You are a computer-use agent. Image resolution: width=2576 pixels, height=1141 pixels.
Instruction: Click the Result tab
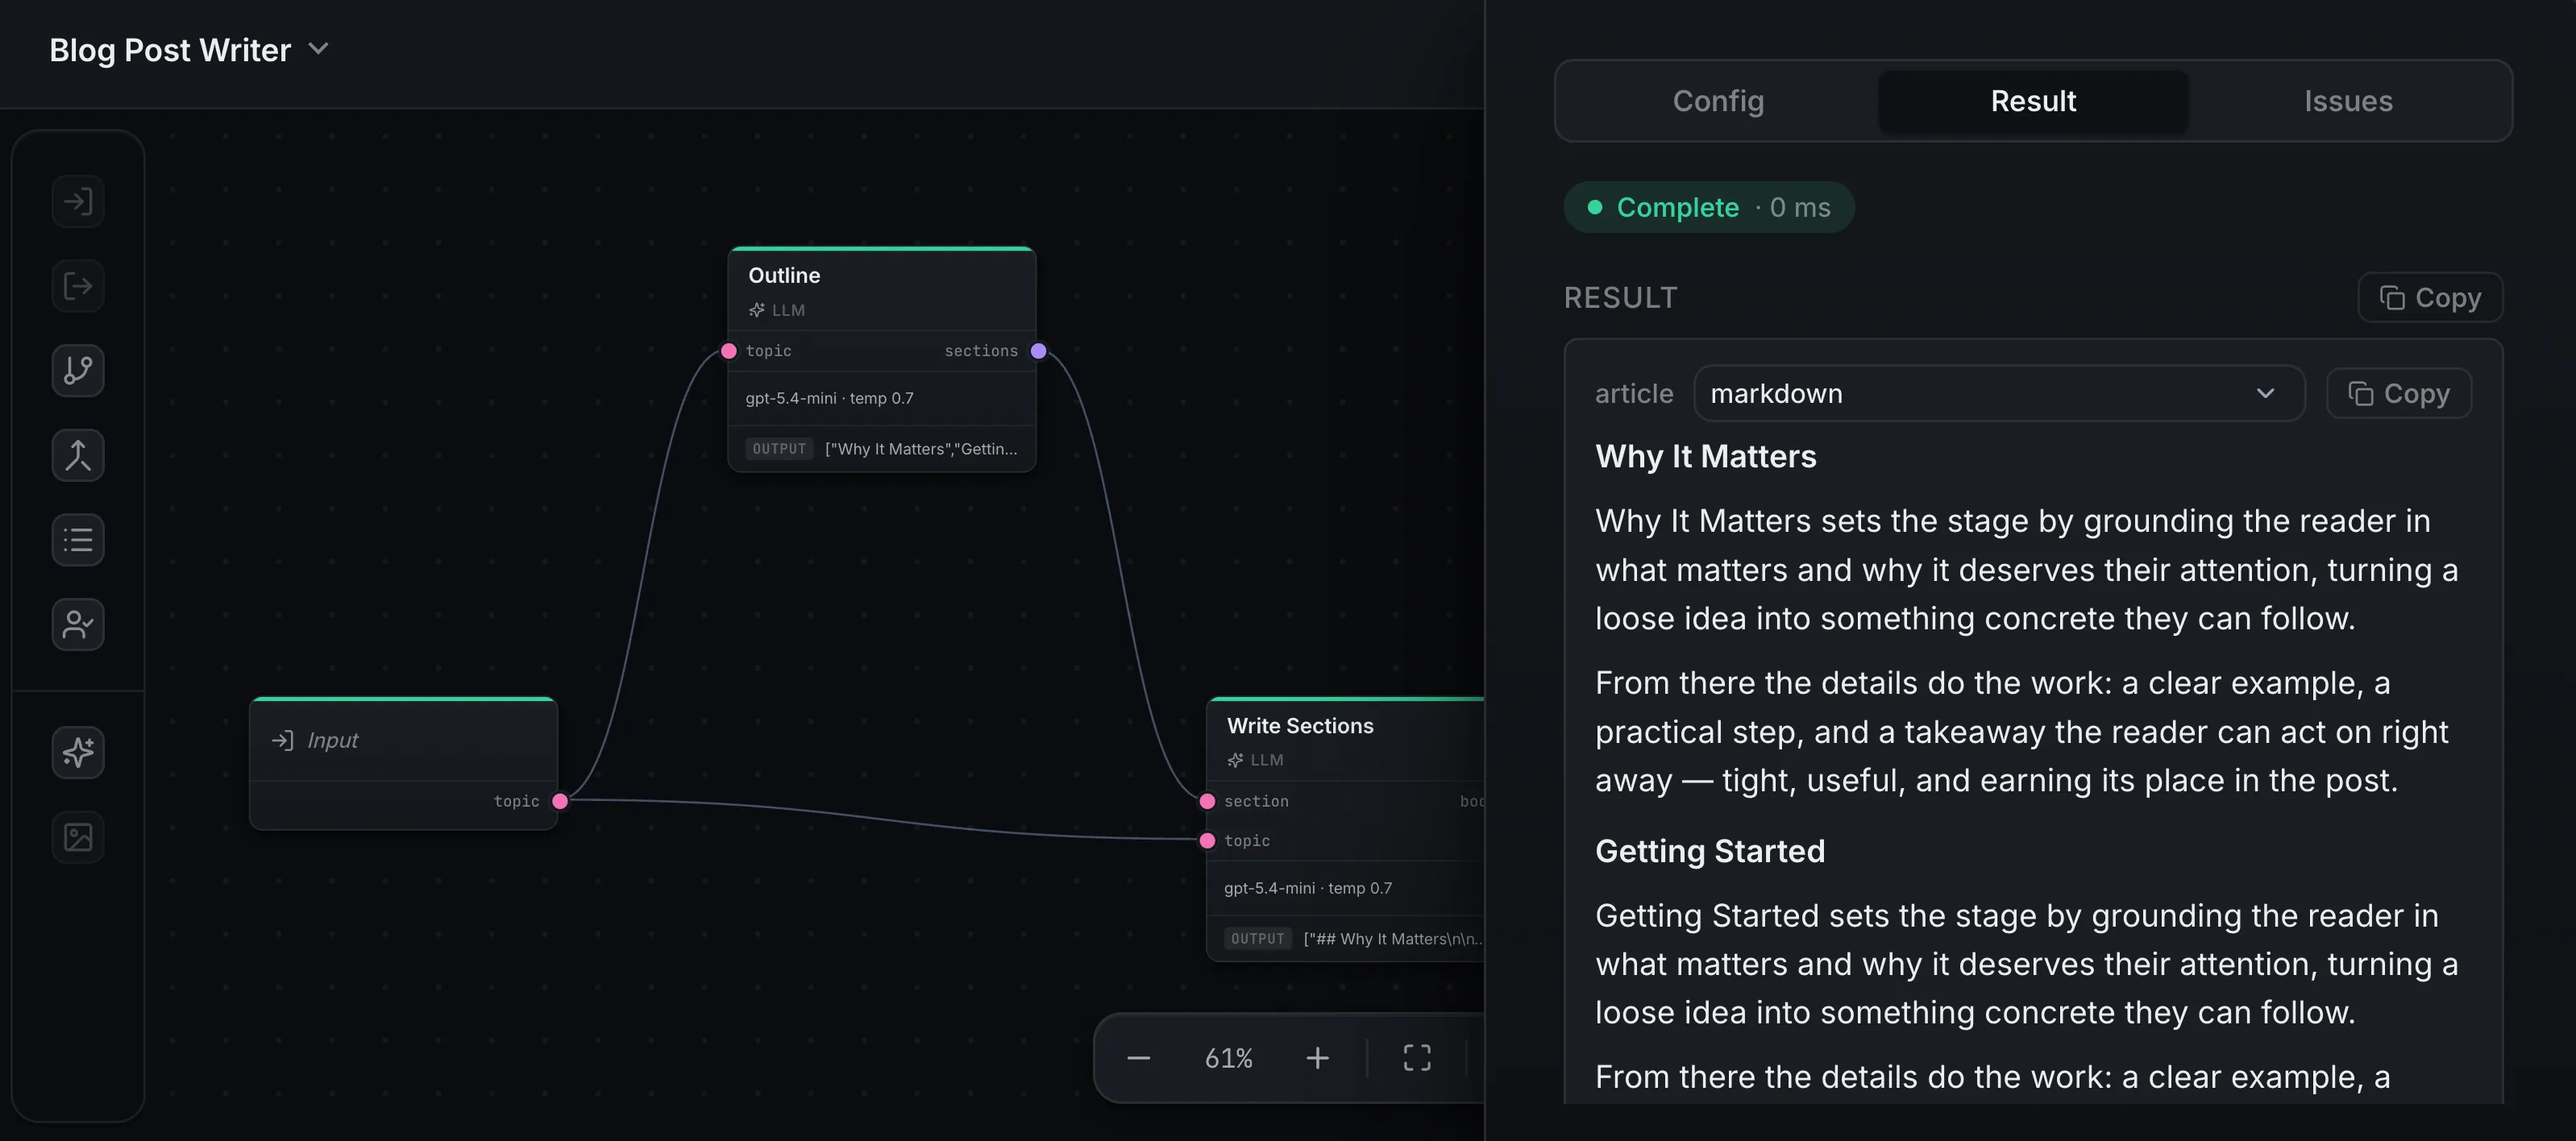2033,101
